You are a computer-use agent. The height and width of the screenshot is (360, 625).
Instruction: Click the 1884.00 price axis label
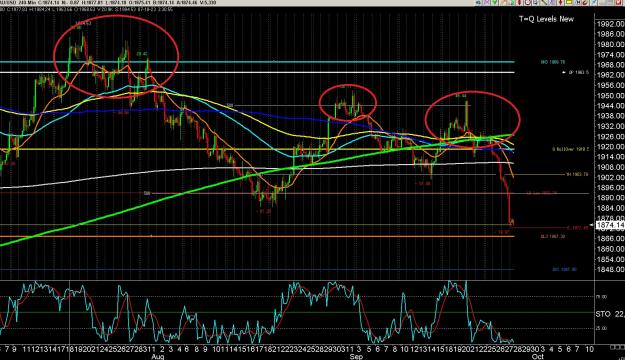[x=610, y=208]
